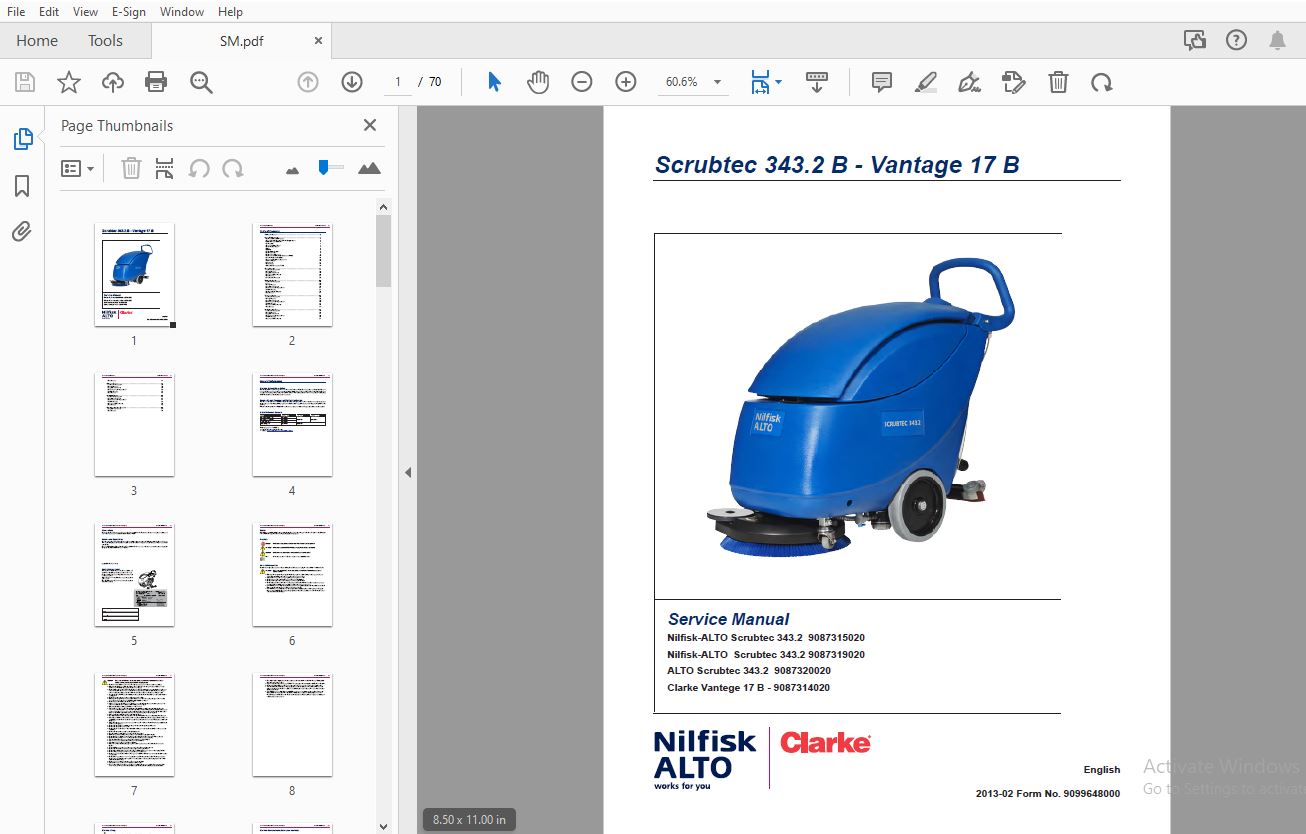The height and width of the screenshot is (834, 1306).
Task: Reduce thumbnail size small mountain icon
Action: pyautogui.click(x=292, y=170)
